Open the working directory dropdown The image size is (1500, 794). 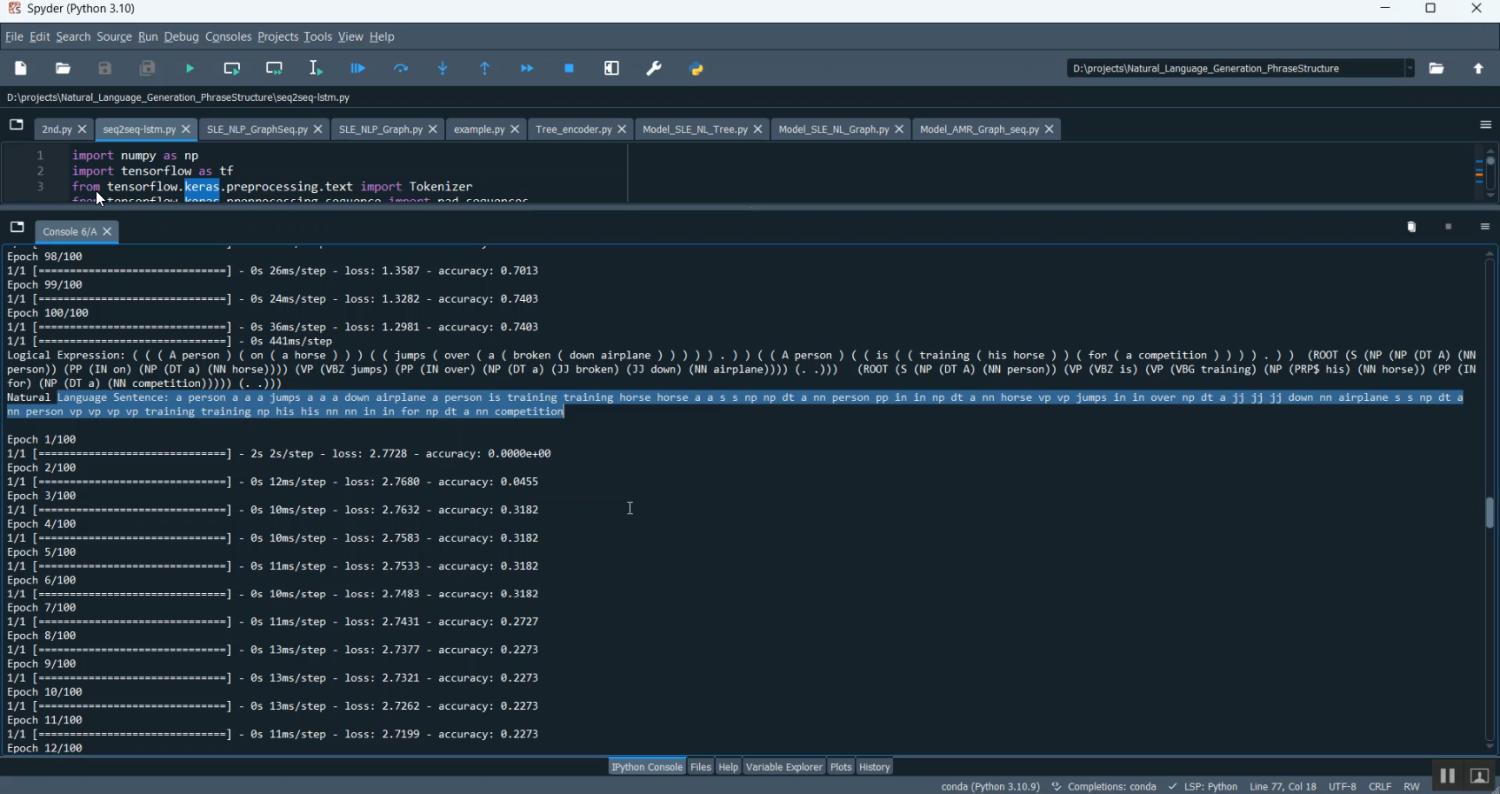[1410, 68]
